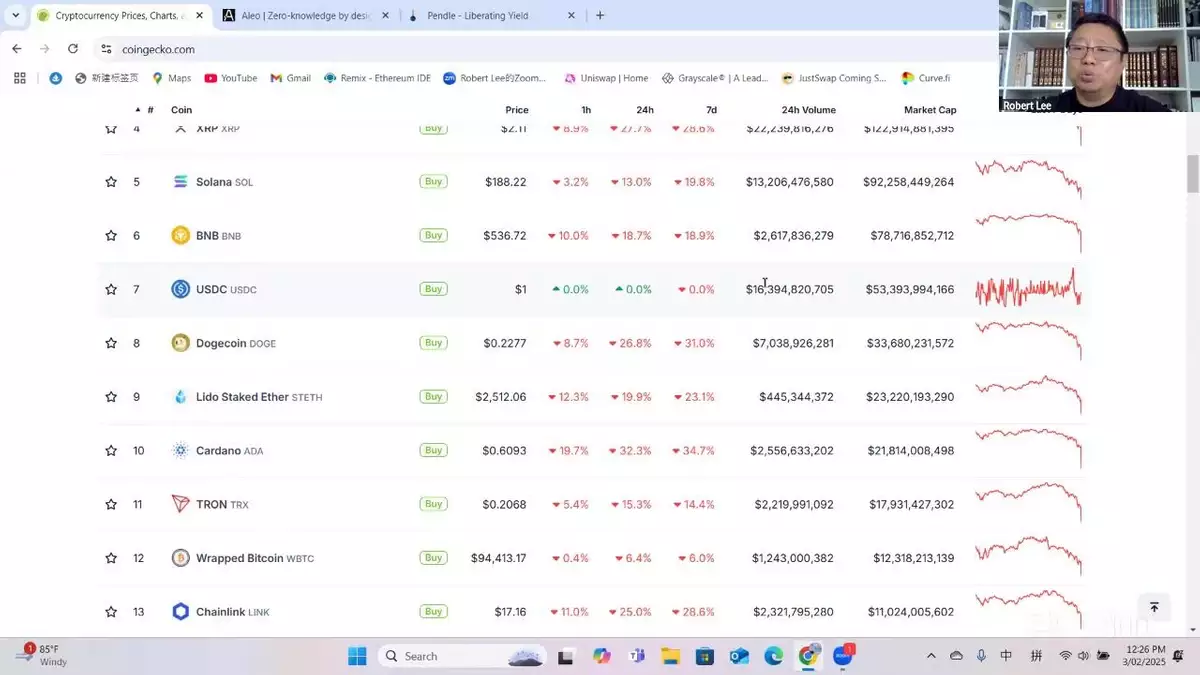Click the USDC coin logo
Image resolution: width=1200 pixels, height=675 pixels.
181,289
